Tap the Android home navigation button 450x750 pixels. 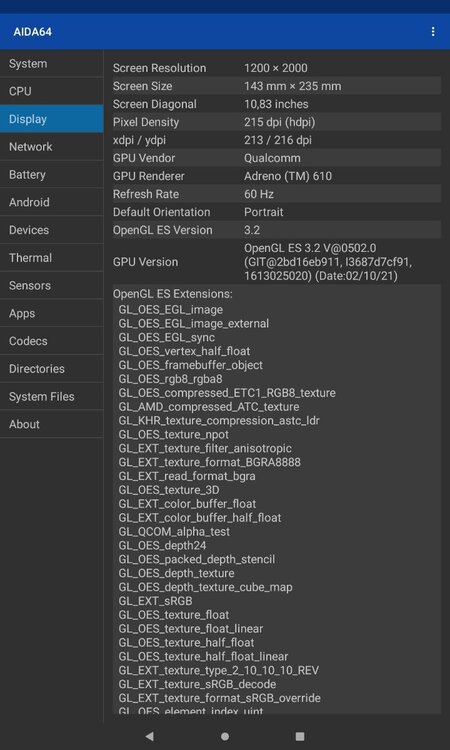[225, 736]
